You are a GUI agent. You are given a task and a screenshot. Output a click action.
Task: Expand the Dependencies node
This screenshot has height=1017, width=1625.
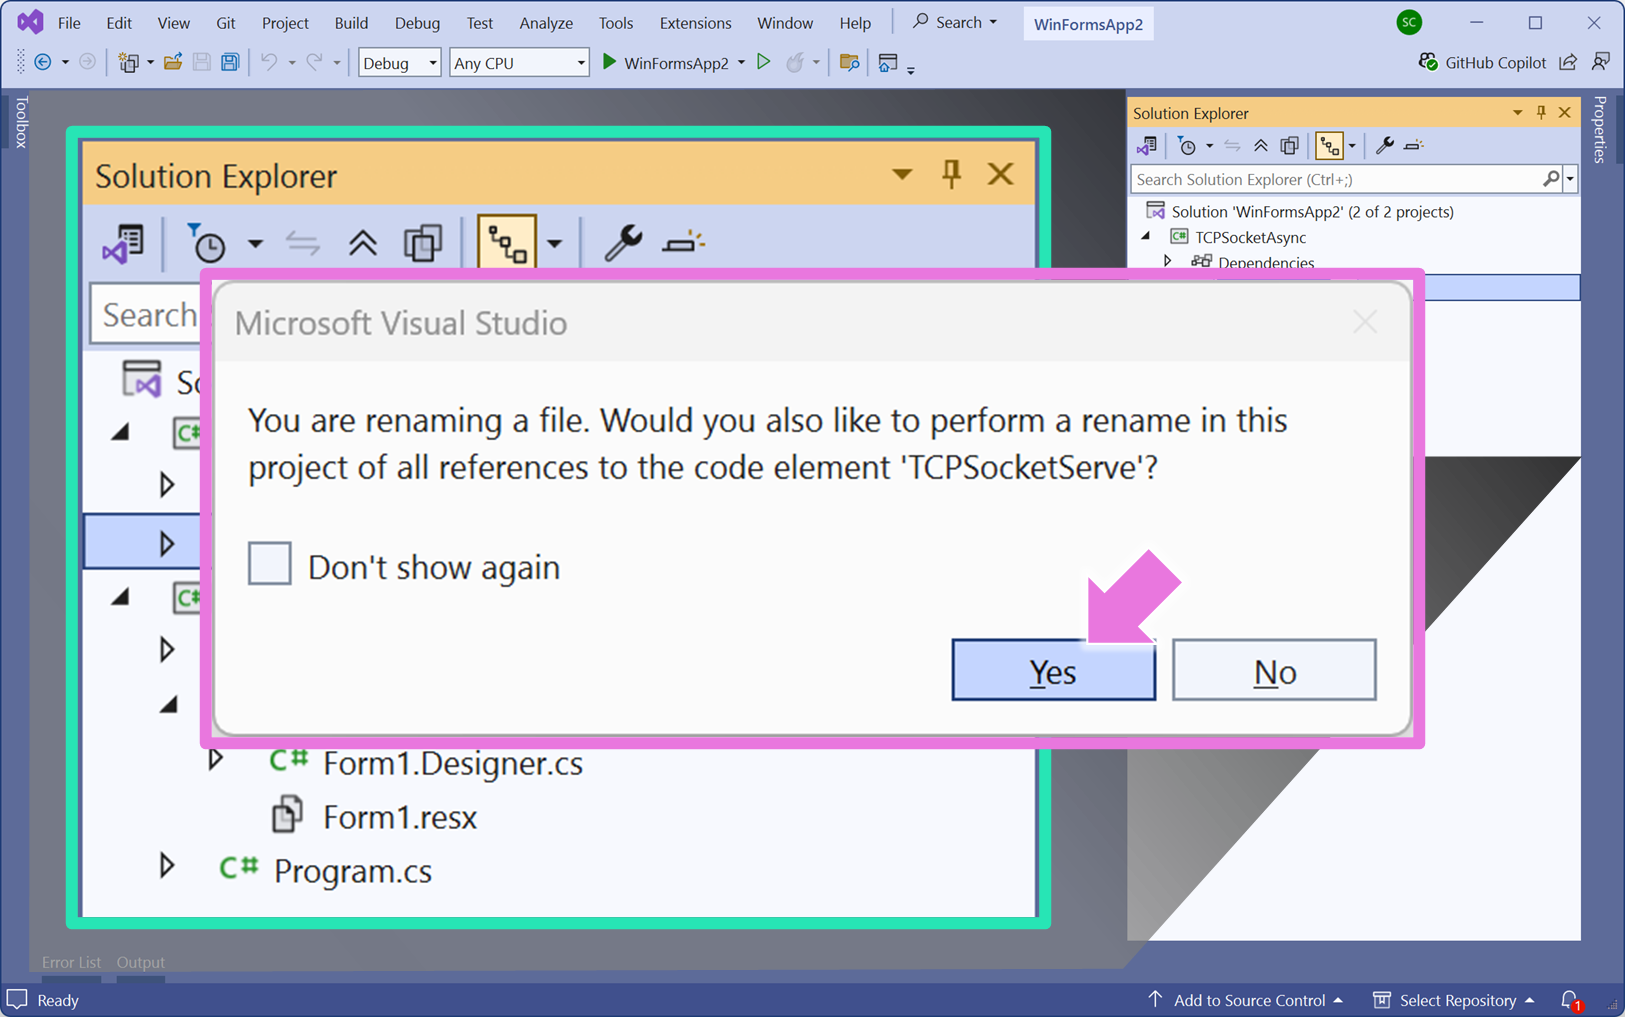(1167, 262)
